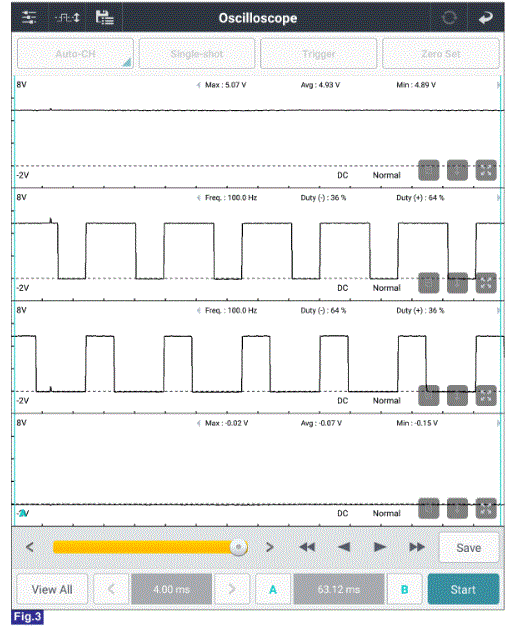Image resolution: width=517 pixels, height=630 pixels.
Task: Open the Trigger tab
Action: [x=319, y=54]
